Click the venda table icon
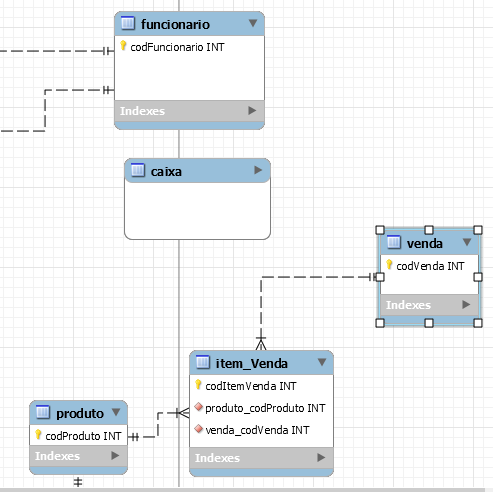 (394, 242)
